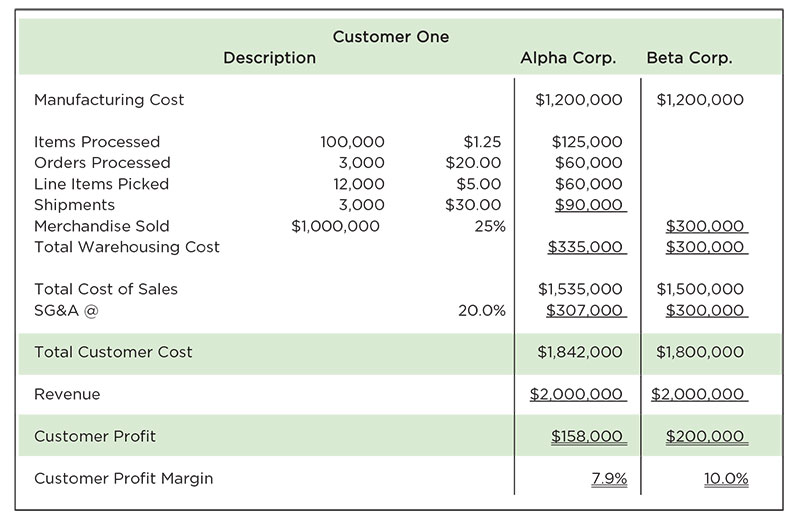The width and height of the screenshot is (800, 522).
Task: Select Alpha Corp. Customer Profit $158,000
Action: [x=587, y=436]
